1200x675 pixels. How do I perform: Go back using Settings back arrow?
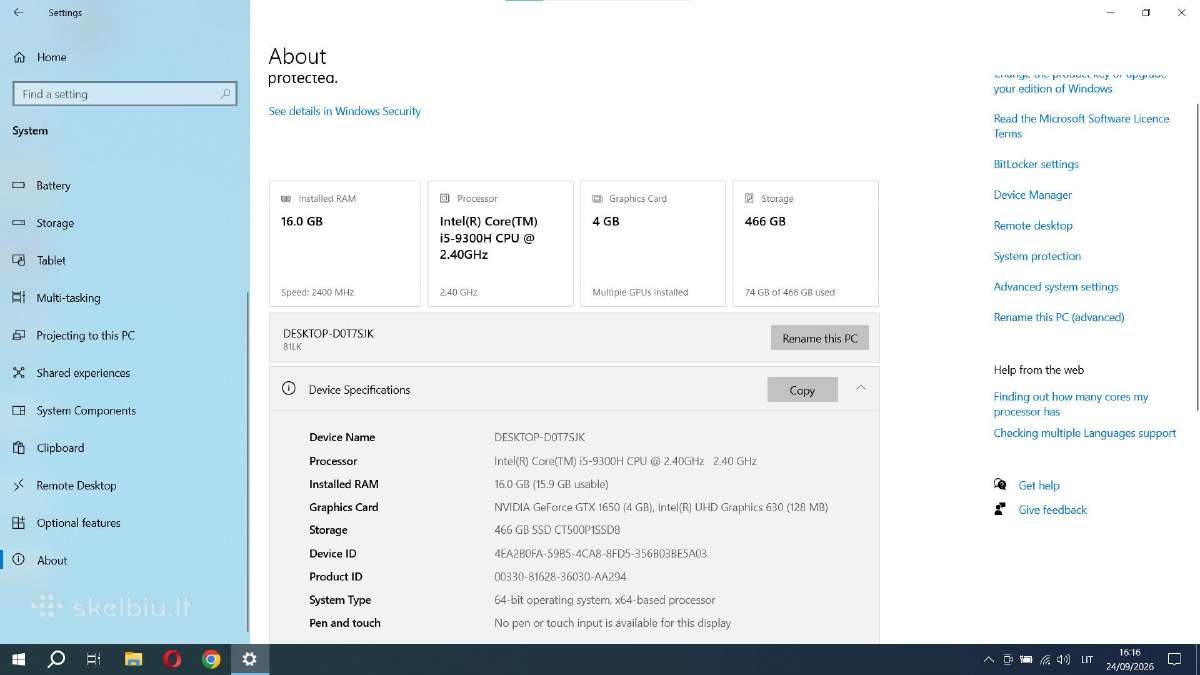18,13
